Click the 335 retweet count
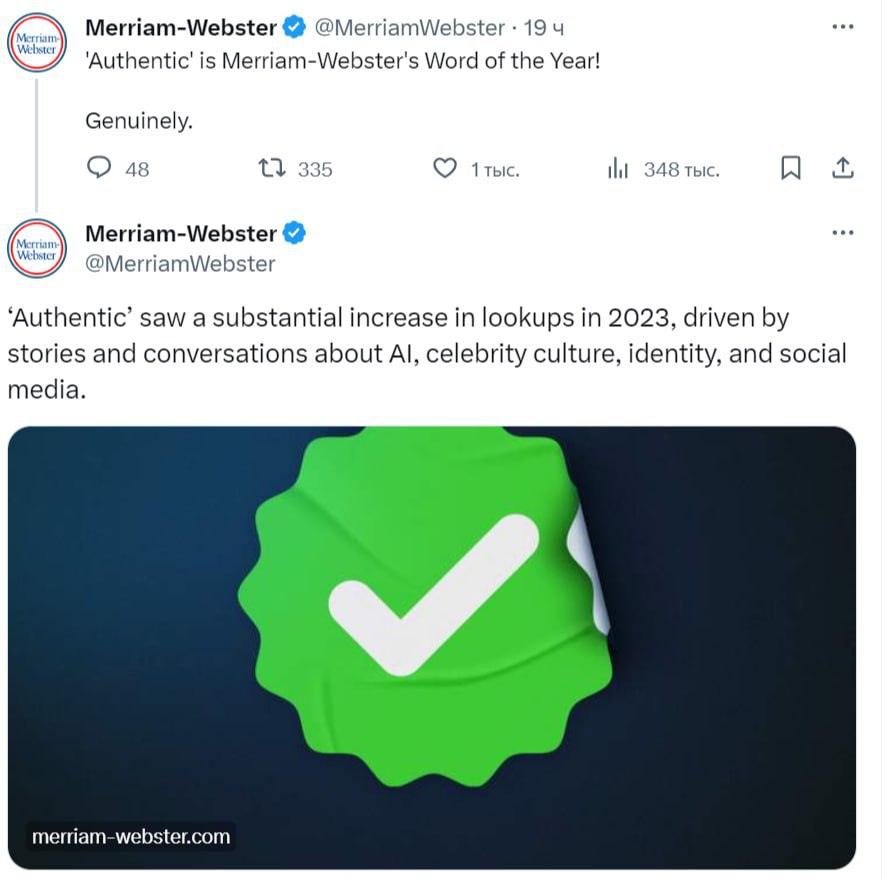This screenshot has width=887, height=879. point(315,169)
